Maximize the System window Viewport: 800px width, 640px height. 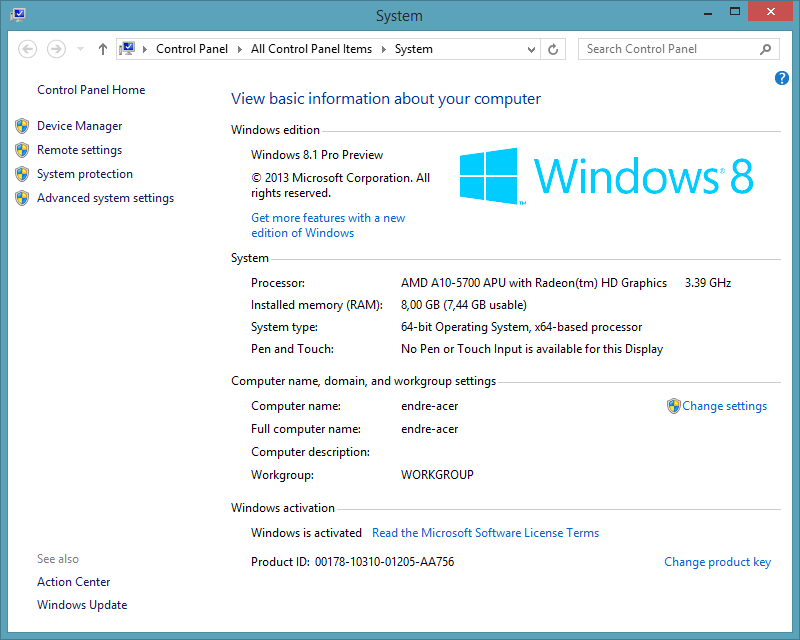(735, 12)
